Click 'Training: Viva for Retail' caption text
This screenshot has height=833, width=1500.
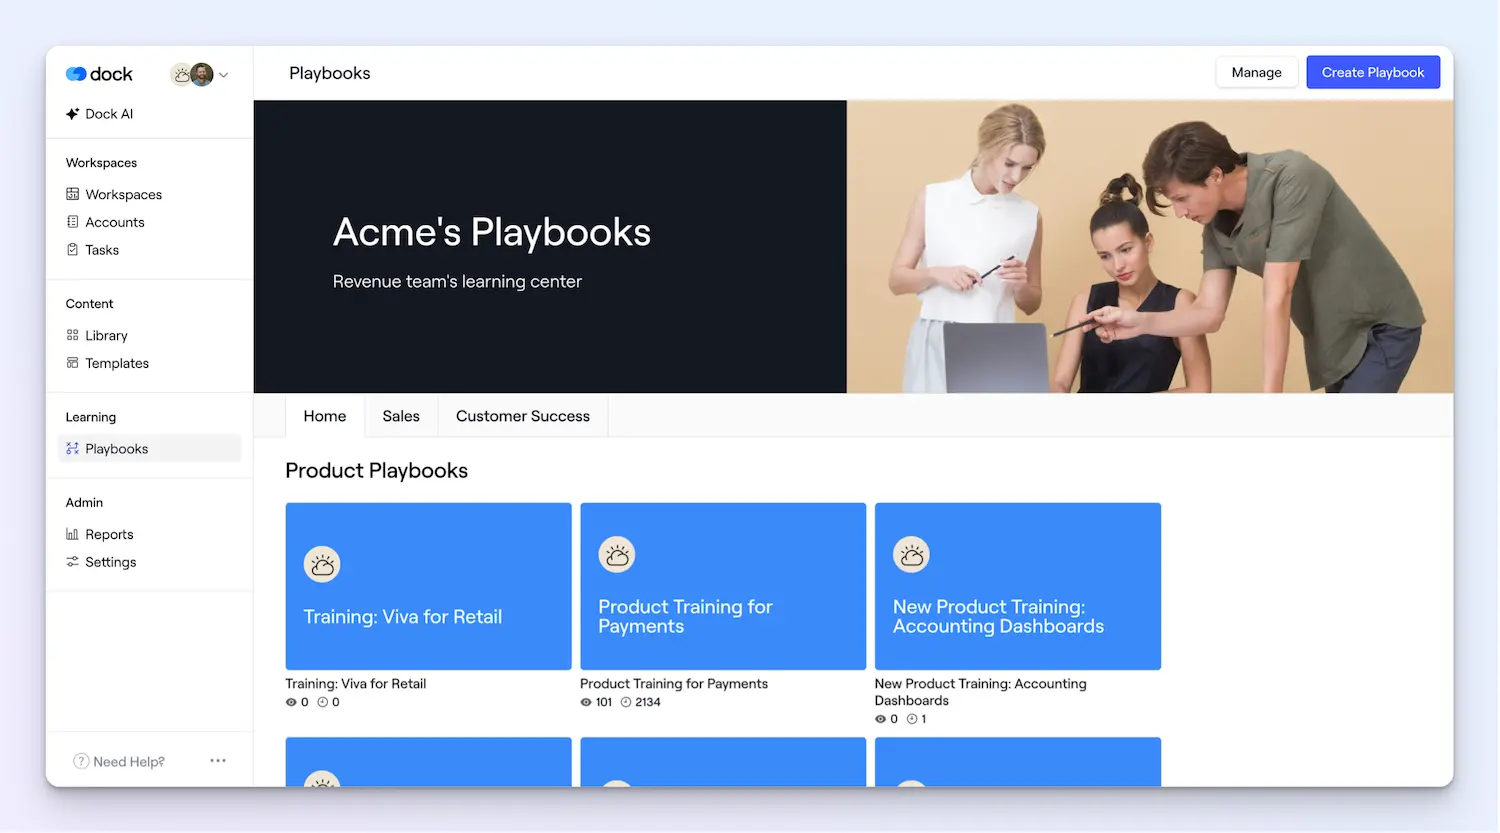(x=356, y=684)
